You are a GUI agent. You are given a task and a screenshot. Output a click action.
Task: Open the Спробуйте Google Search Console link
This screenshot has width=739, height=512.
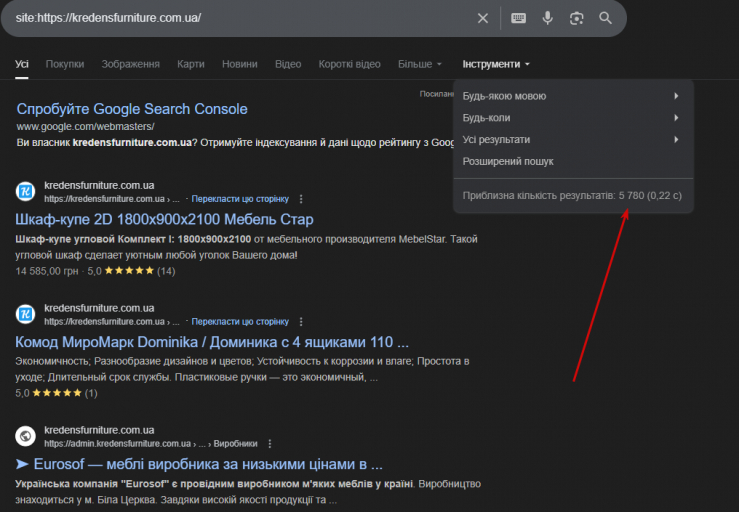tap(132, 109)
